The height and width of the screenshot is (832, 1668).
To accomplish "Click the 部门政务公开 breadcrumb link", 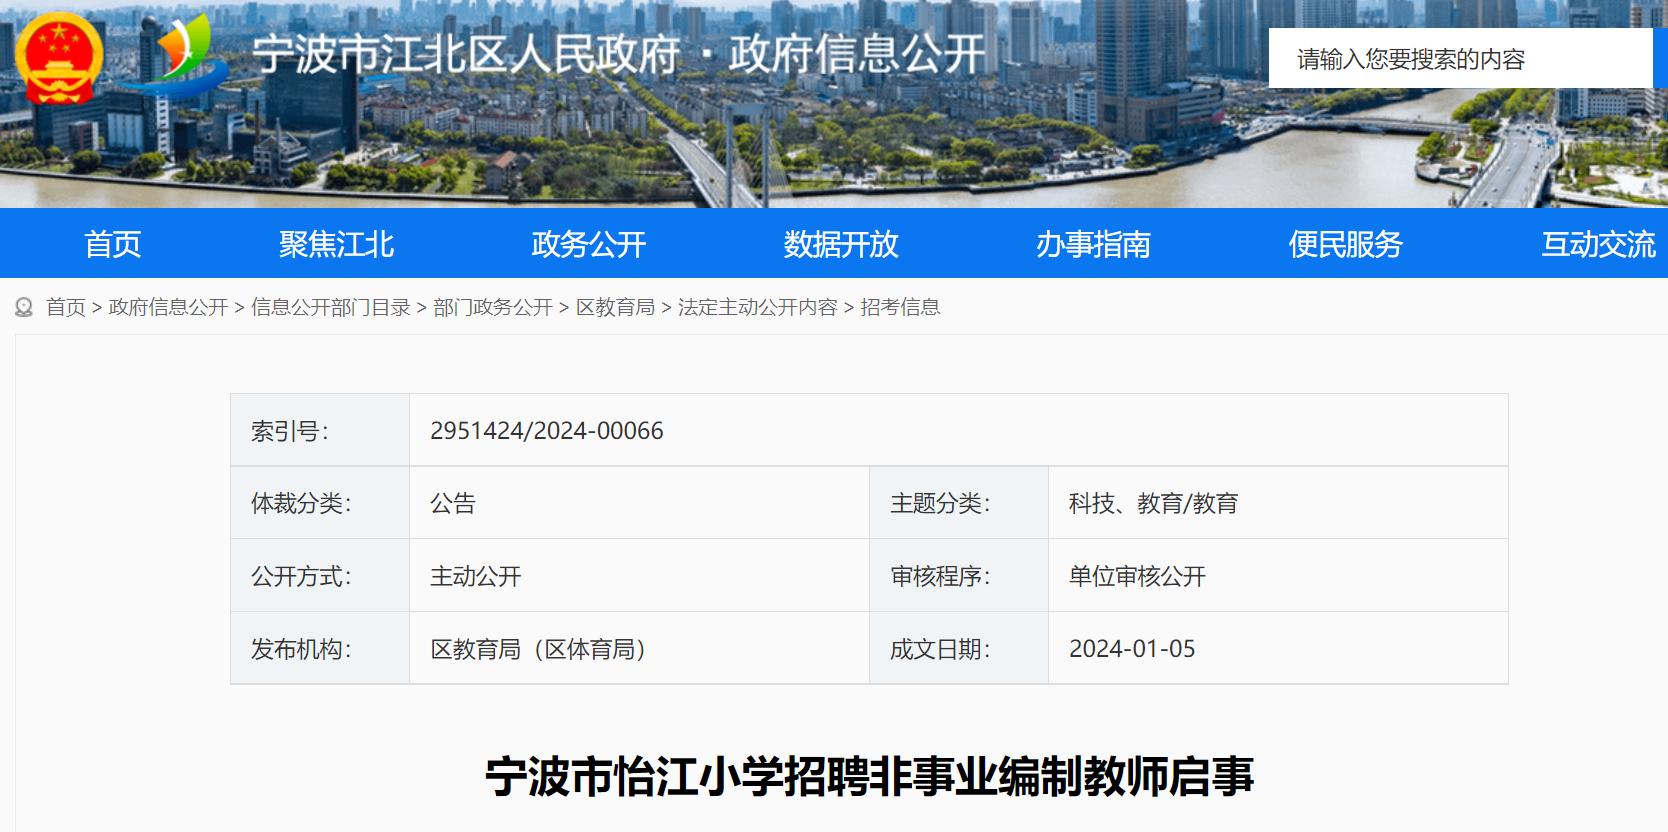I will pos(493,307).
